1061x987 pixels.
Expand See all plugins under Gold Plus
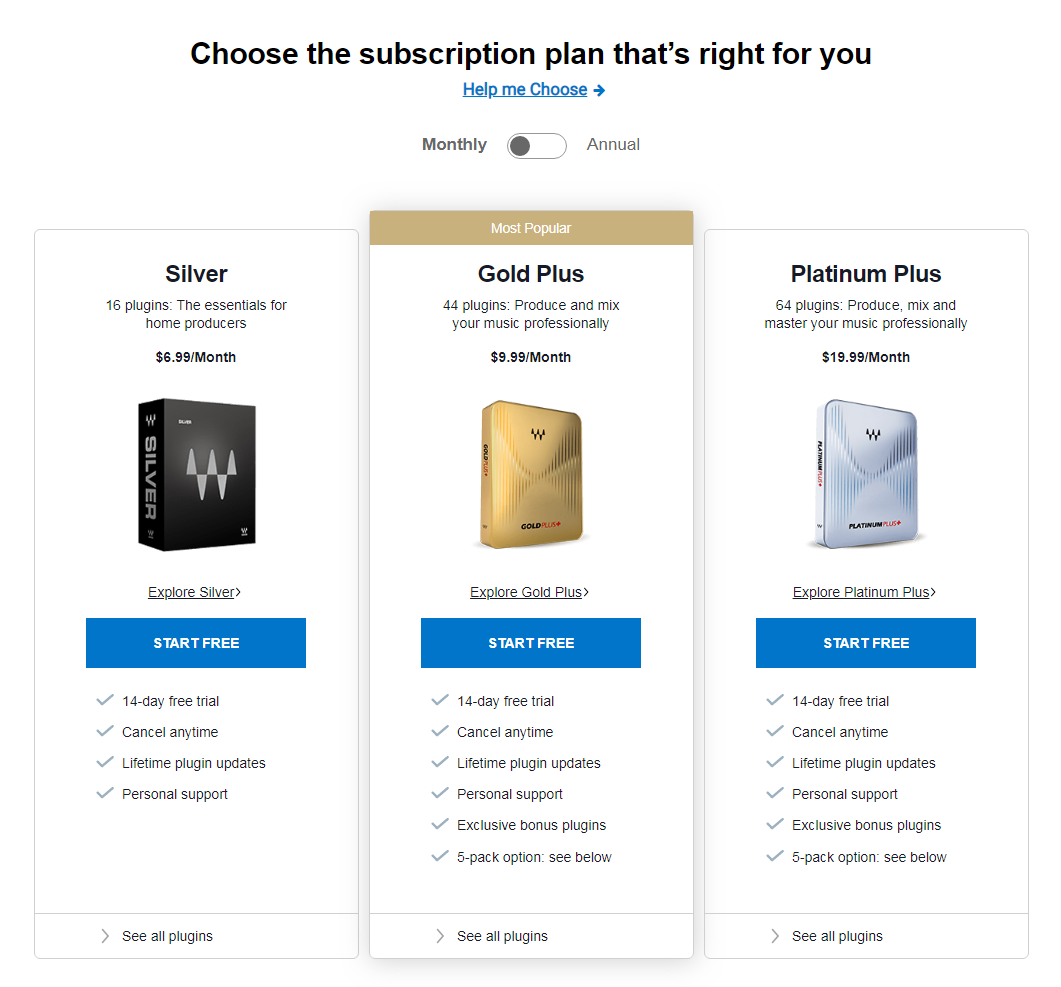coord(502,937)
